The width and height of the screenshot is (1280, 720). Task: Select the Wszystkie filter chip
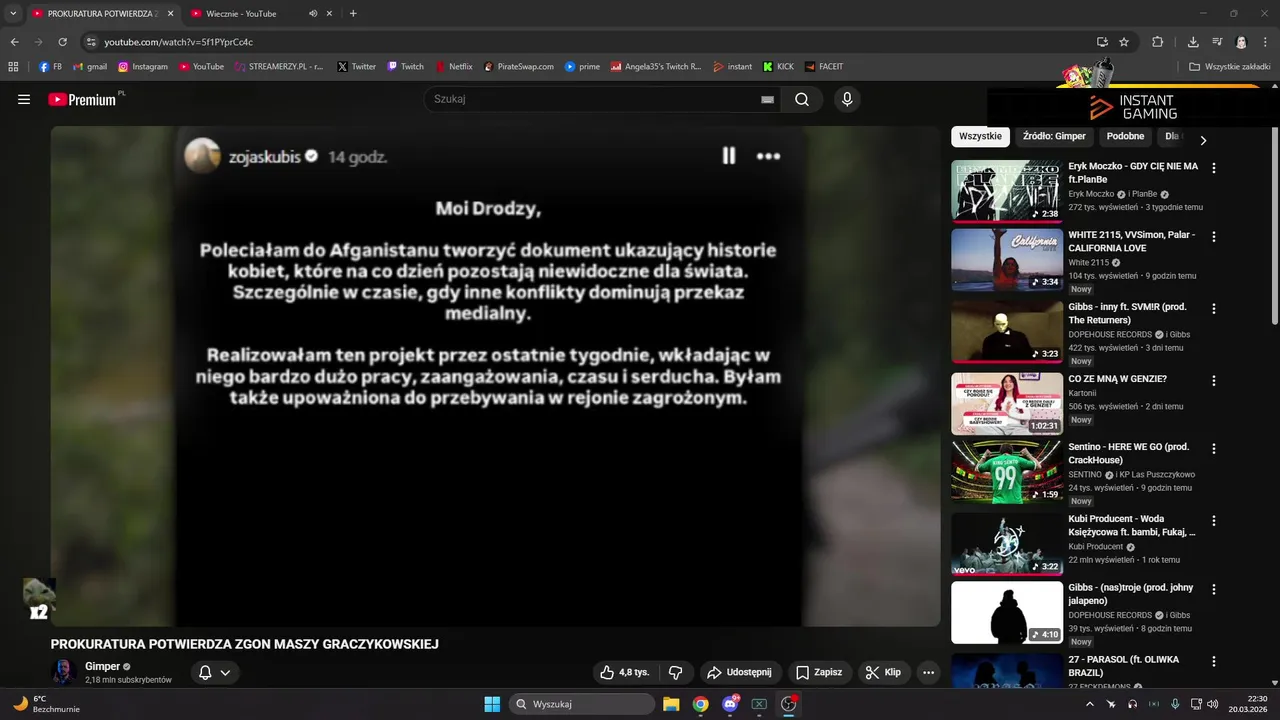coord(980,136)
